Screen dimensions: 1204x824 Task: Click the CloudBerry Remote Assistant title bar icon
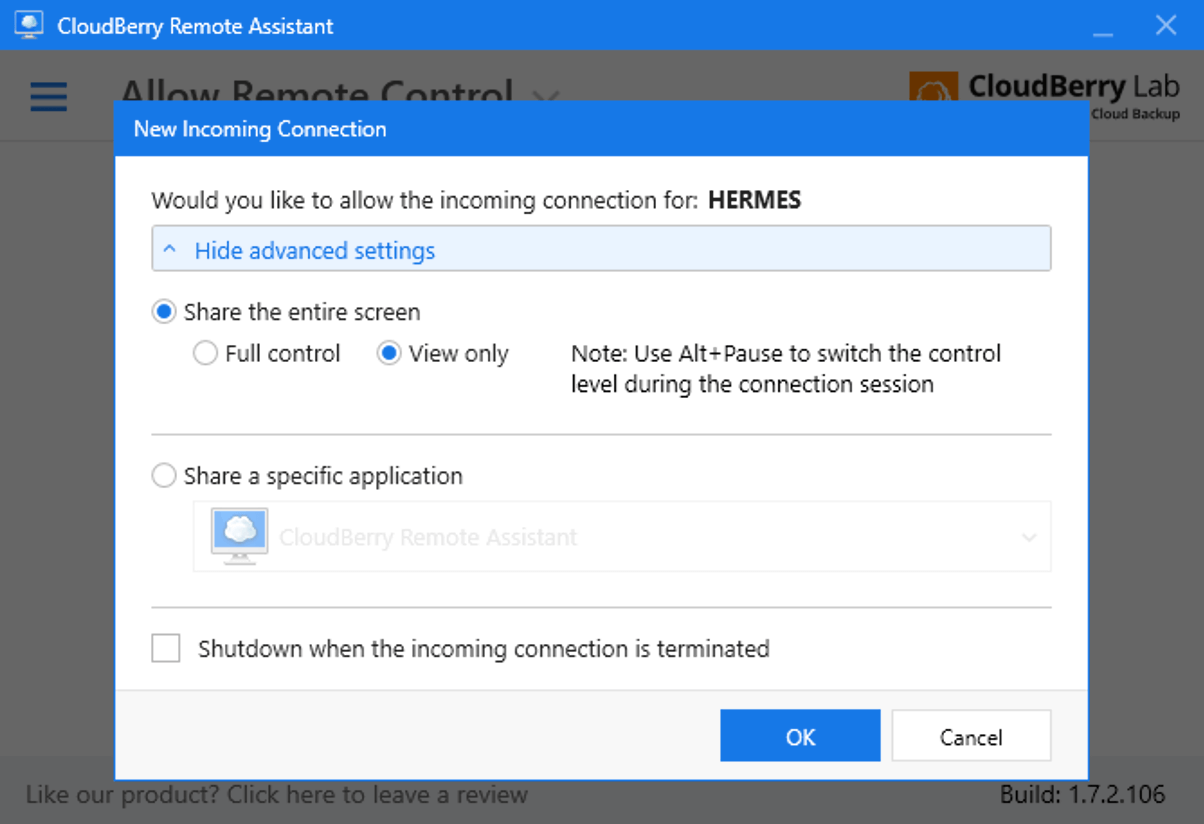[29, 25]
